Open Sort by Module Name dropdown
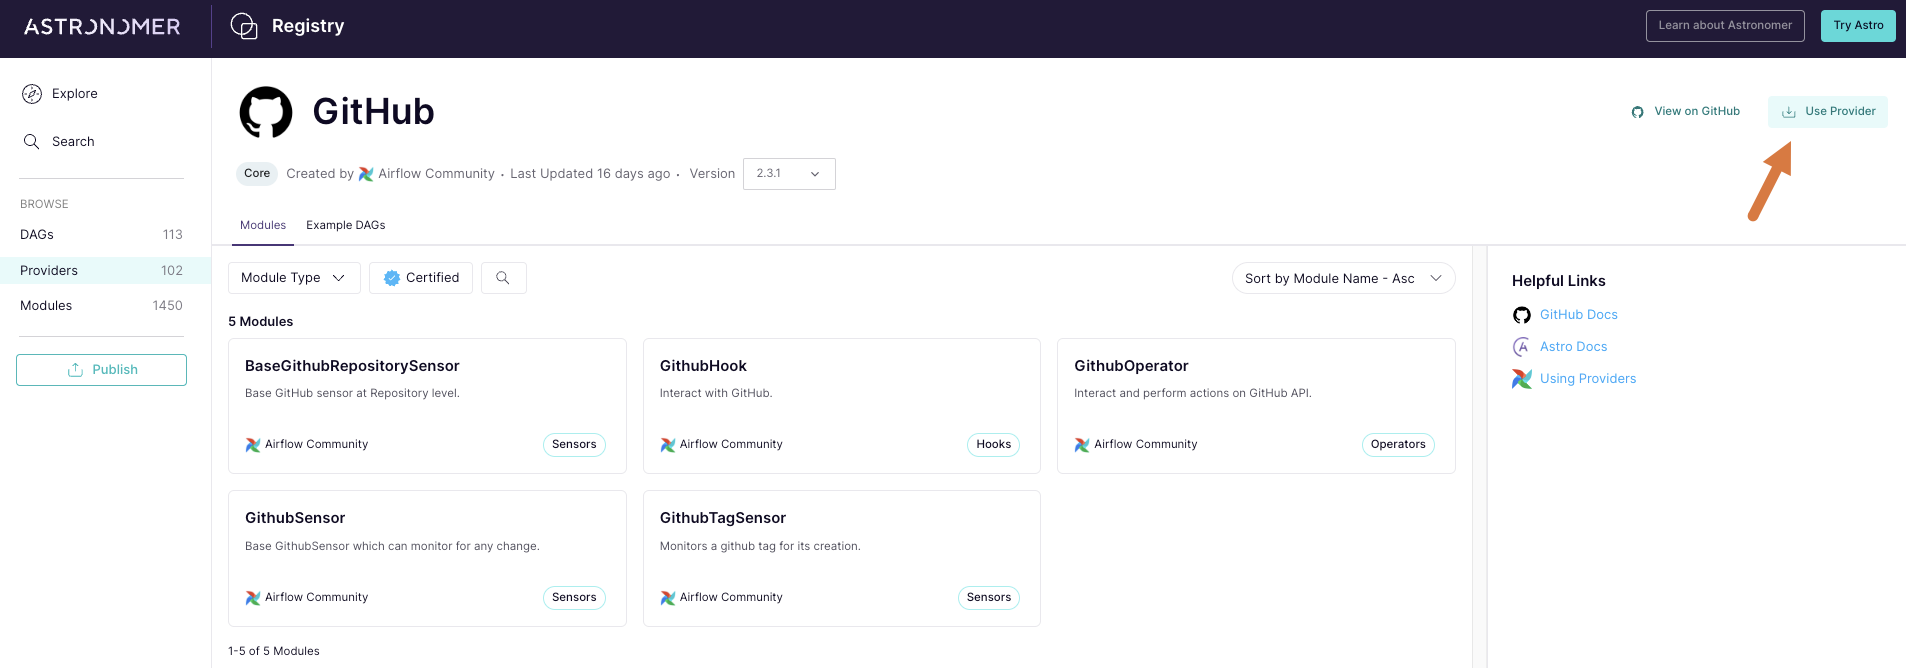 click(x=1343, y=279)
